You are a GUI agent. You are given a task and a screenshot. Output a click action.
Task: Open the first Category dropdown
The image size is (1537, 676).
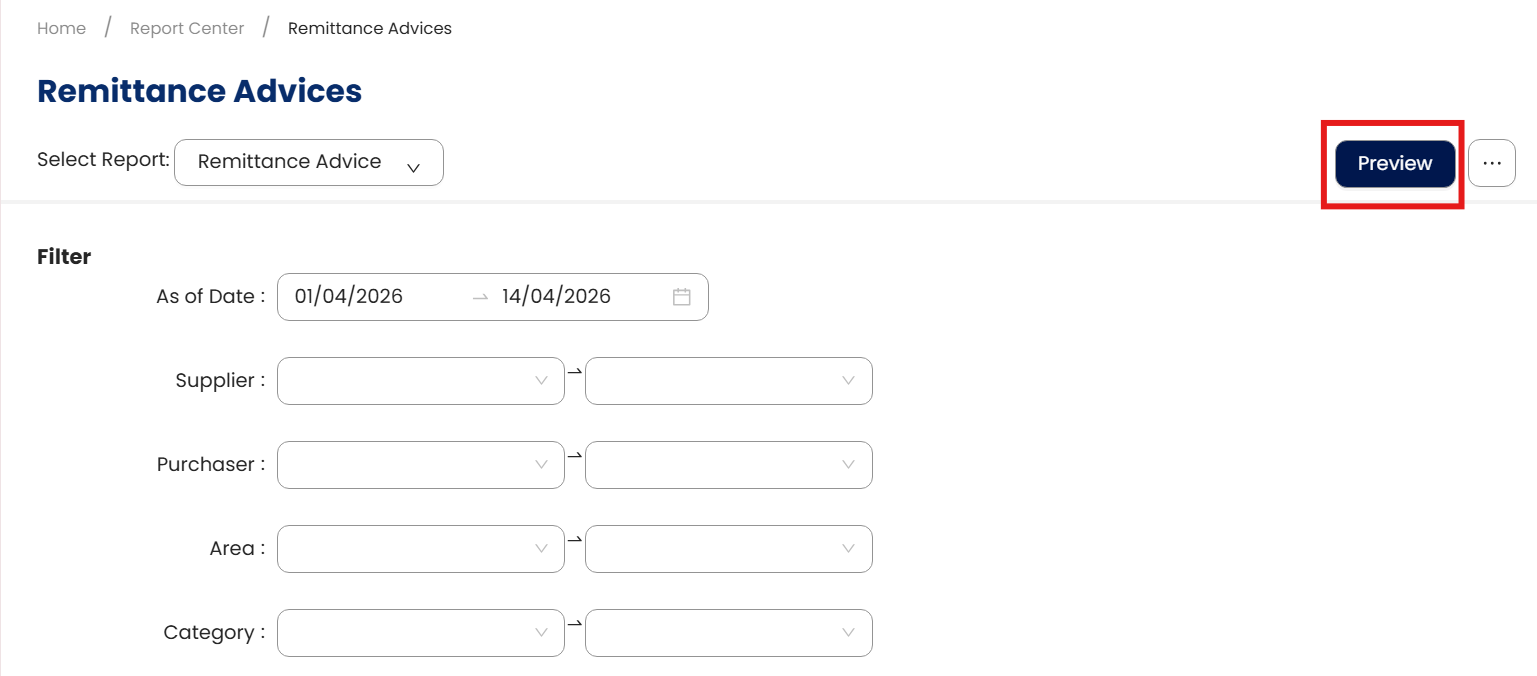pyautogui.click(x=420, y=633)
